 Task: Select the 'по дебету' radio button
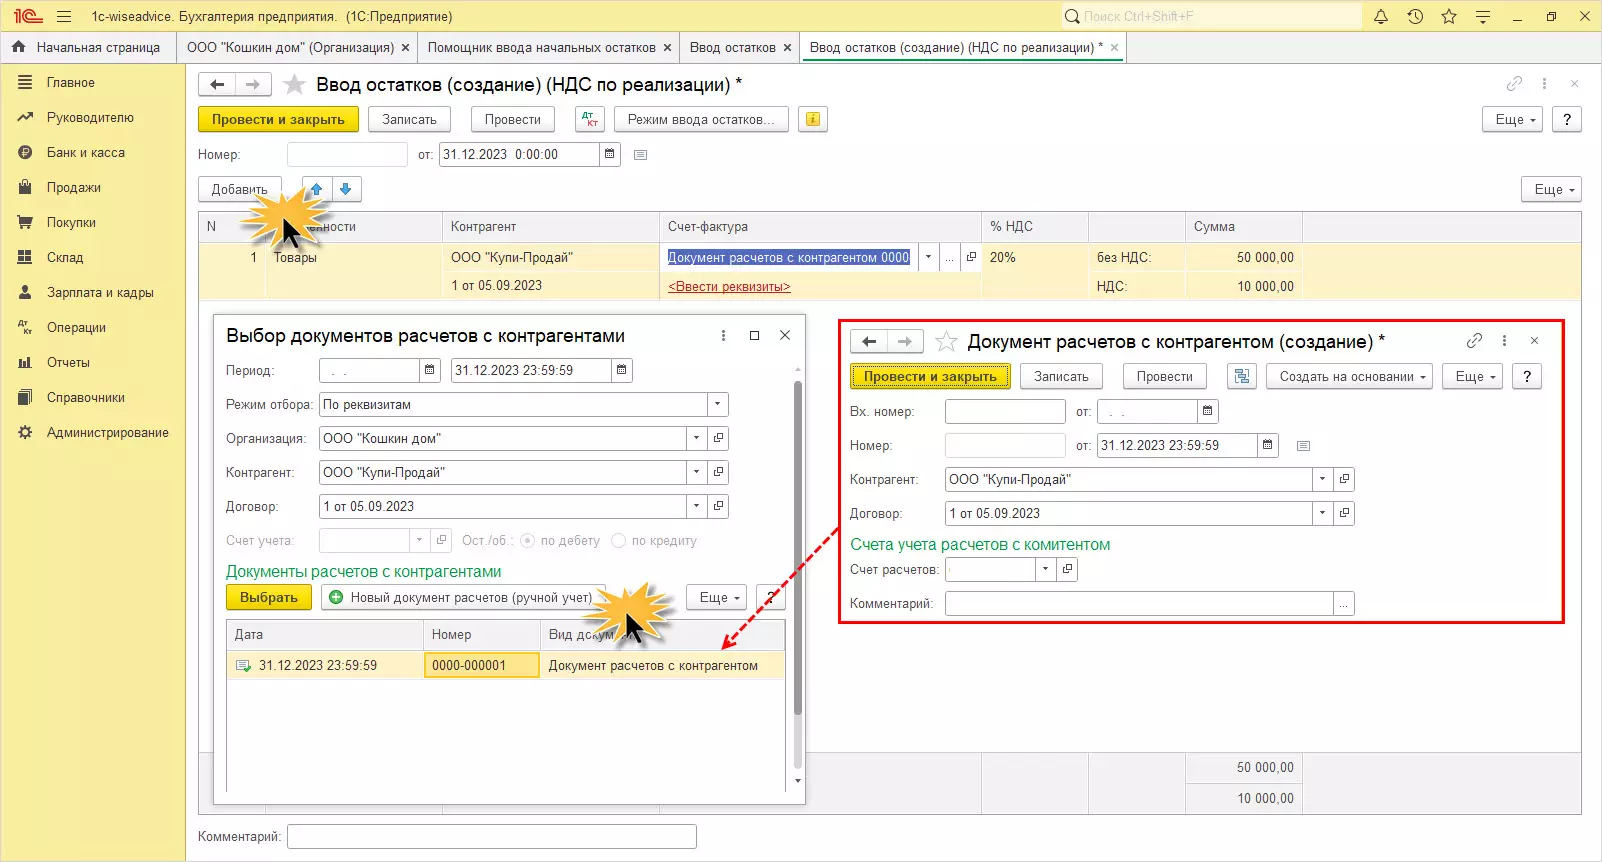click(528, 541)
